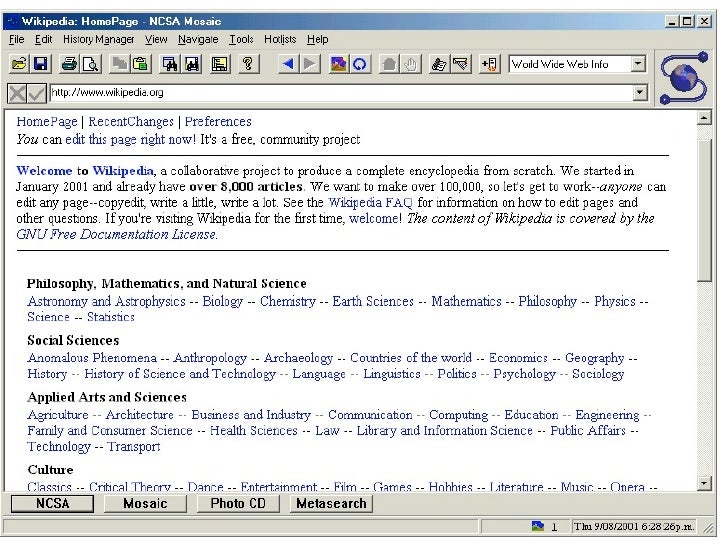Open the History Manager menu
728x546 pixels.
tap(98, 39)
